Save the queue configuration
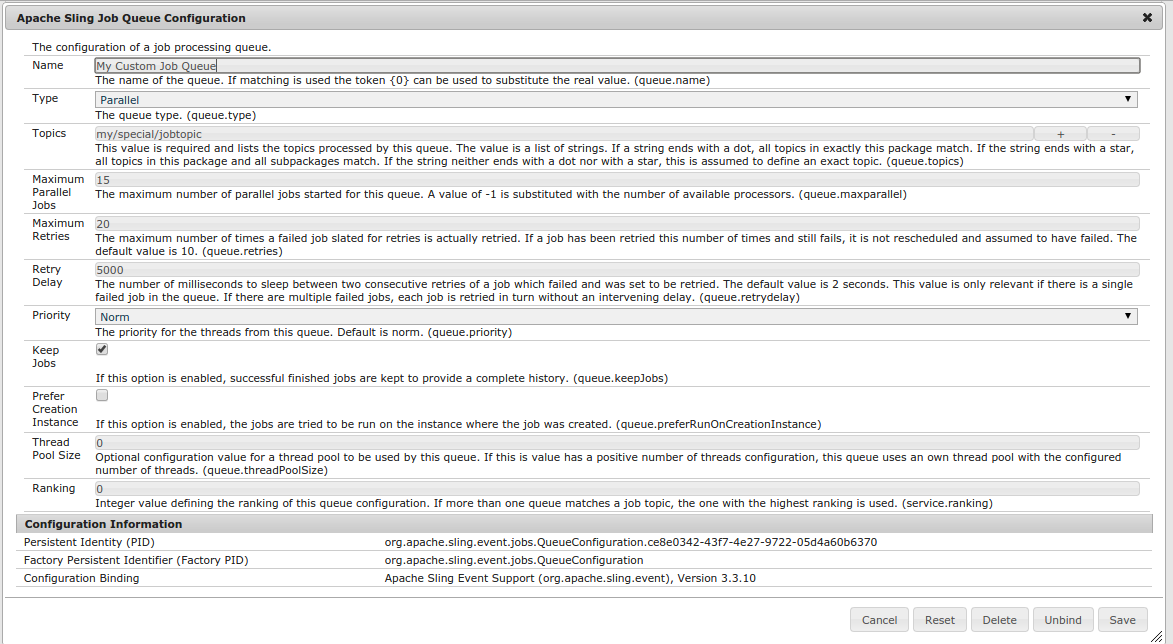Image resolution: width=1173 pixels, height=644 pixels. pos(1122,620)
